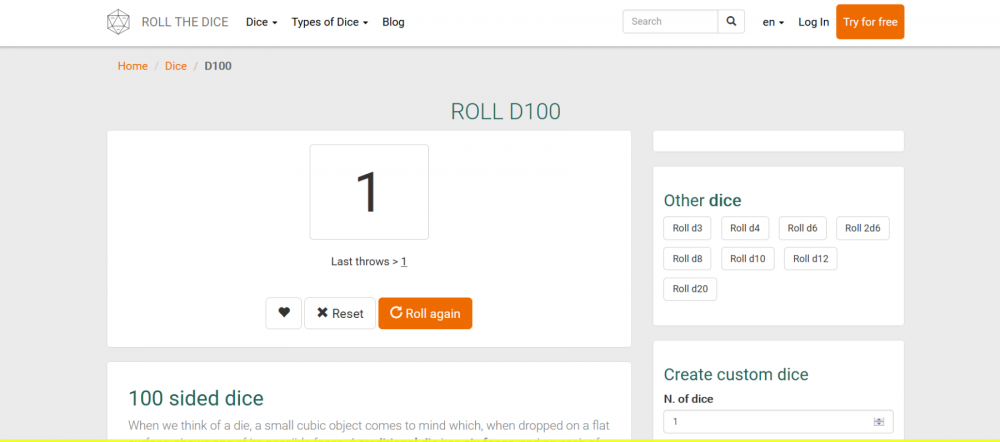Viewport: 1000px width, 442px height.
Task: Focus the Search input field
Action: tap(670, 21)
